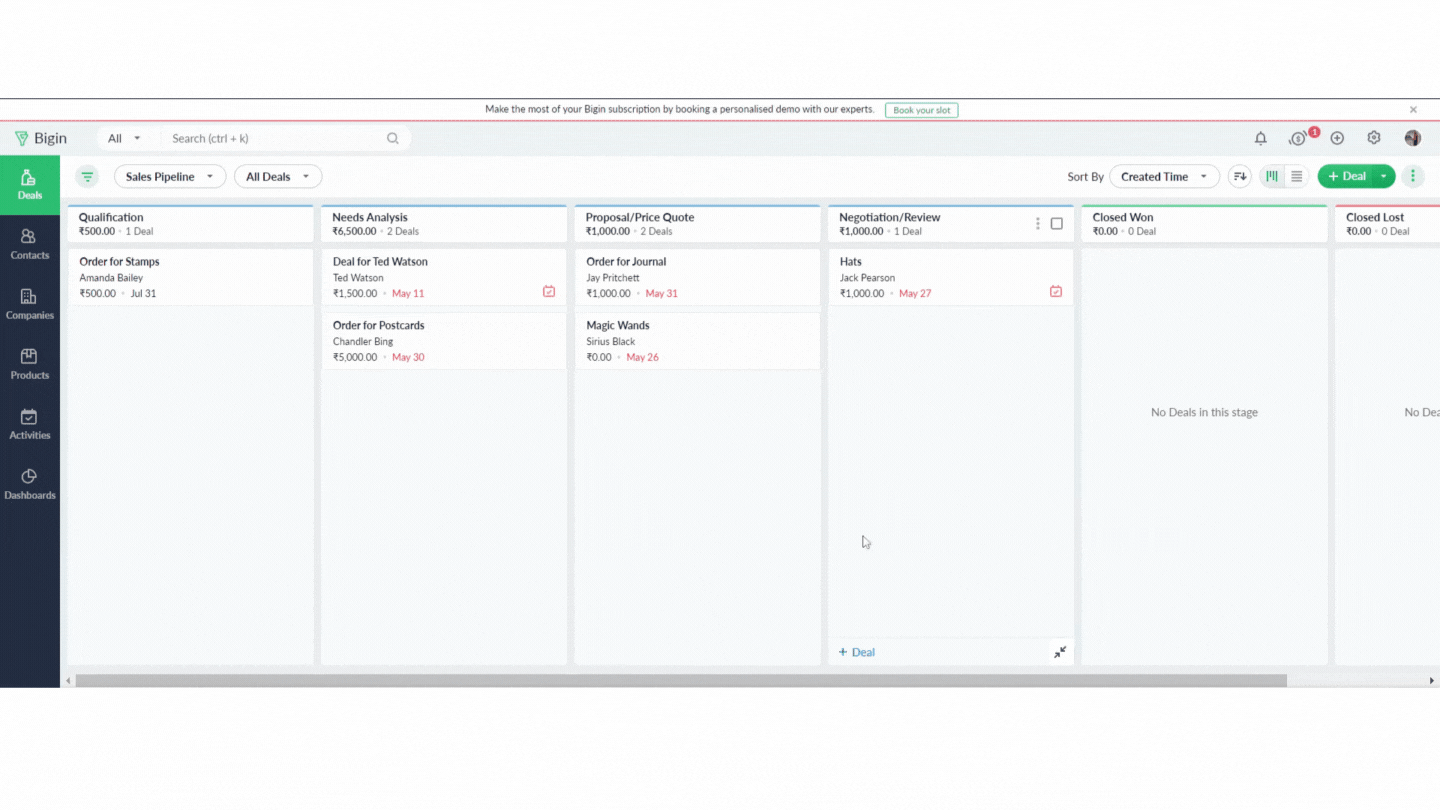Click the sort order icon
This screenshot has height=810, width=1440.
coord(1240,177)
